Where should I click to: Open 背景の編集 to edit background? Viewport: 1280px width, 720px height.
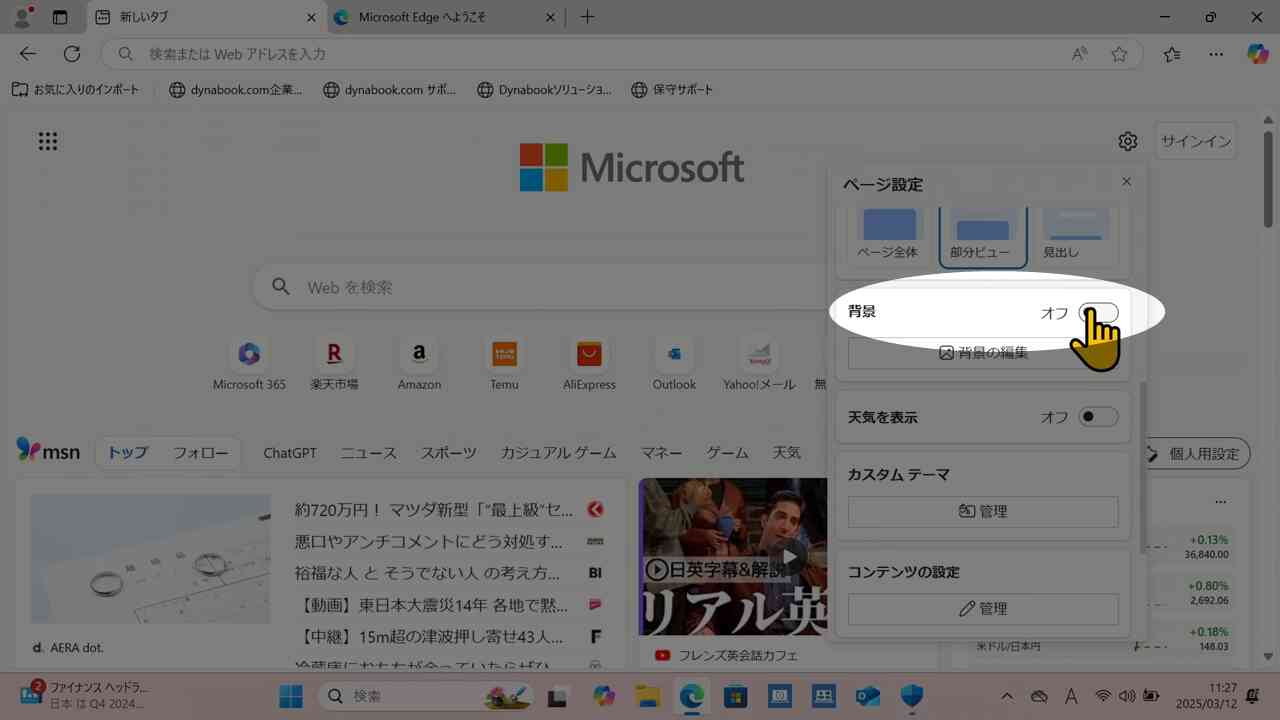point(983,352)
